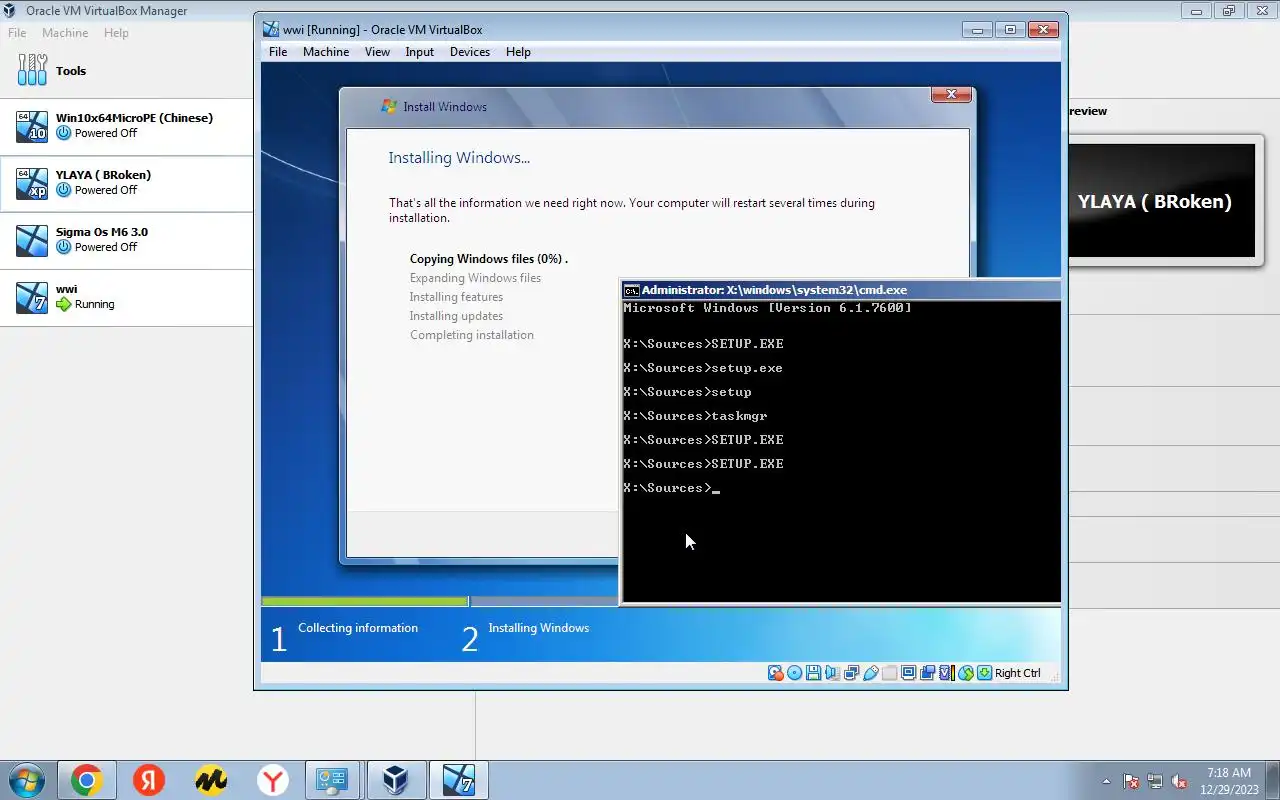This screenshot has width=1280, height=800.
Task: Click the keyboard capture green arrow icon
Action: [984, 673]
